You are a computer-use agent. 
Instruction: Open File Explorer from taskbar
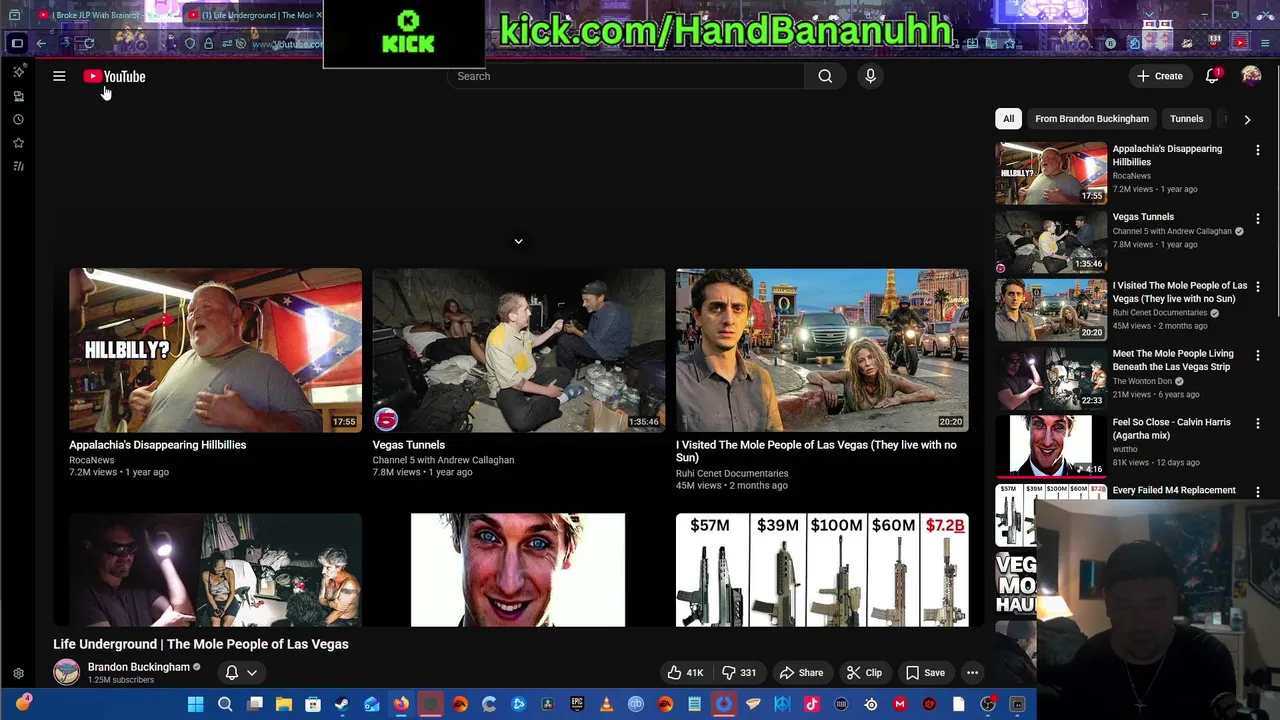coord(284,704)
